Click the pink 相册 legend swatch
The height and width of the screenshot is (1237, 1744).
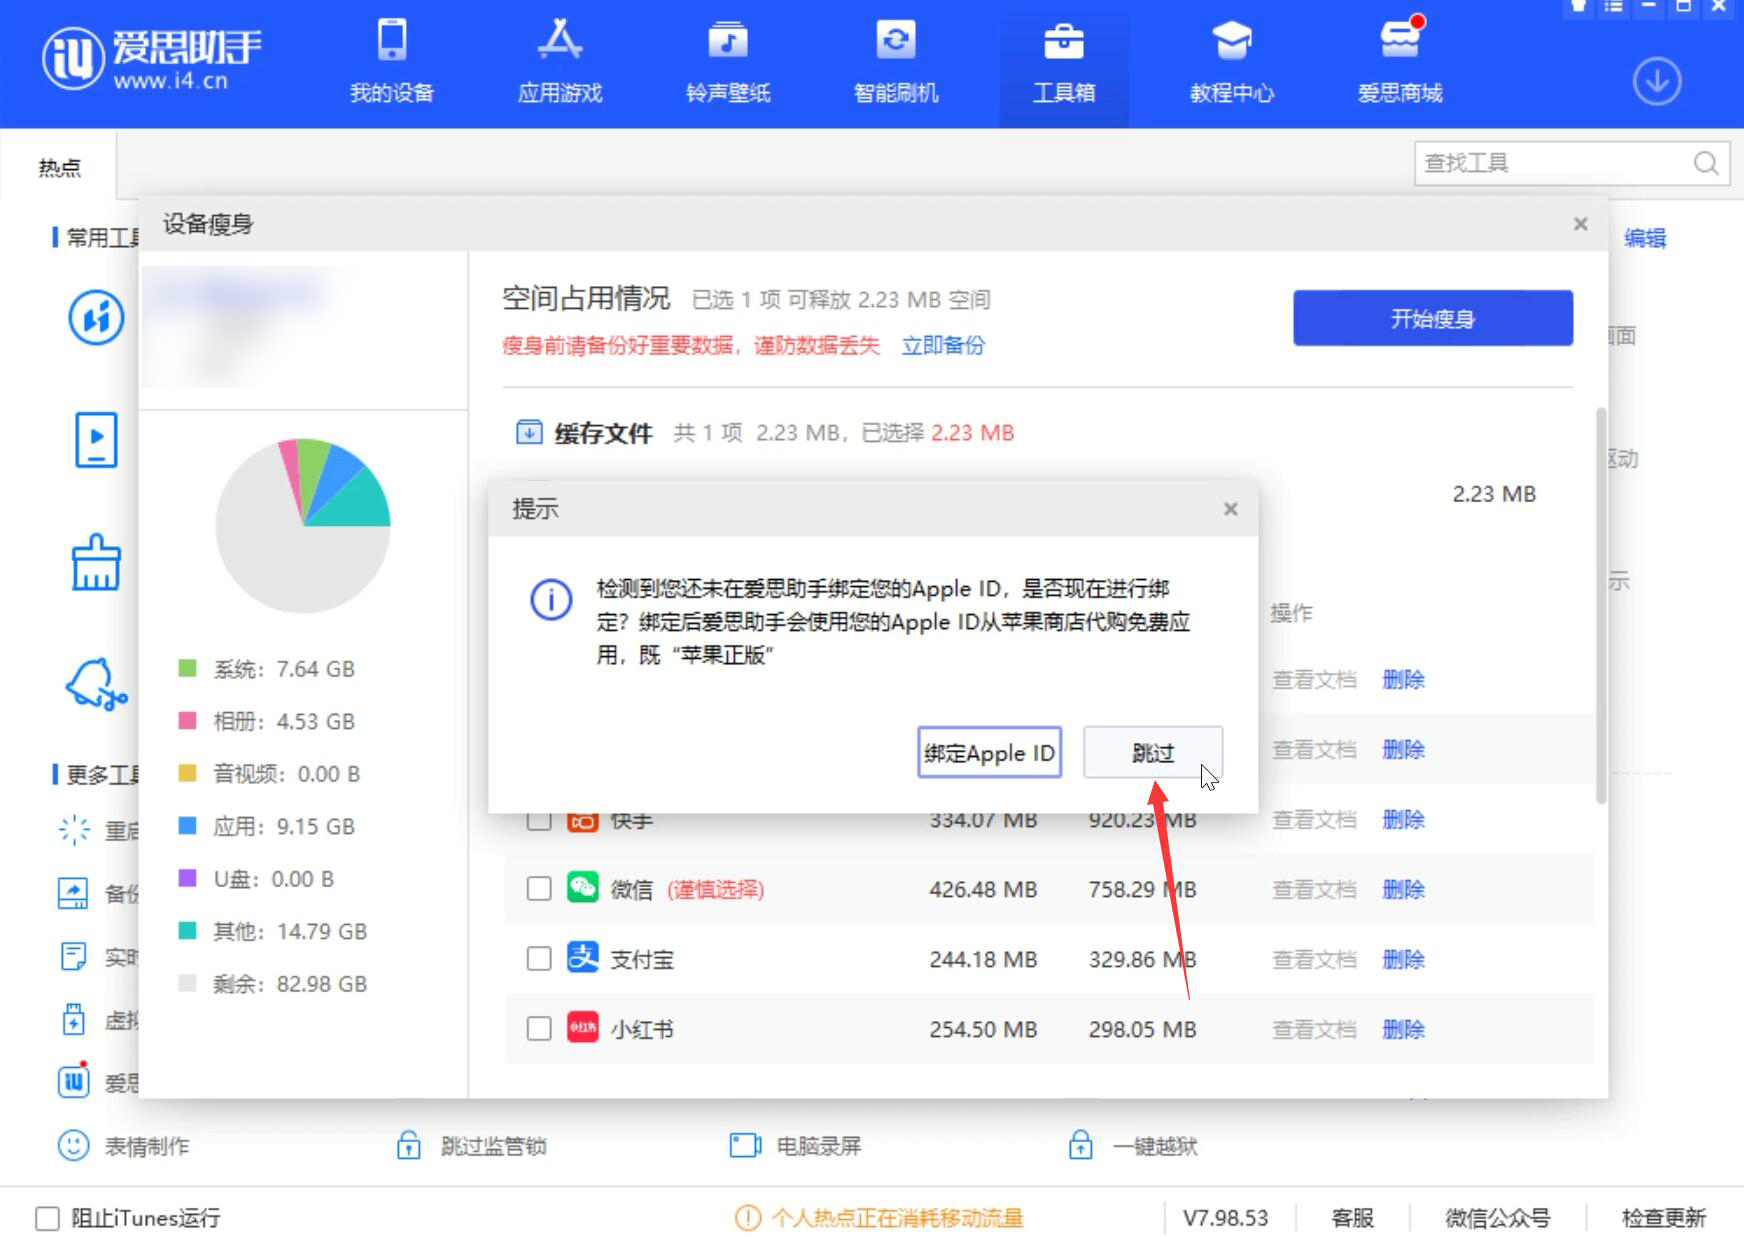187,720
